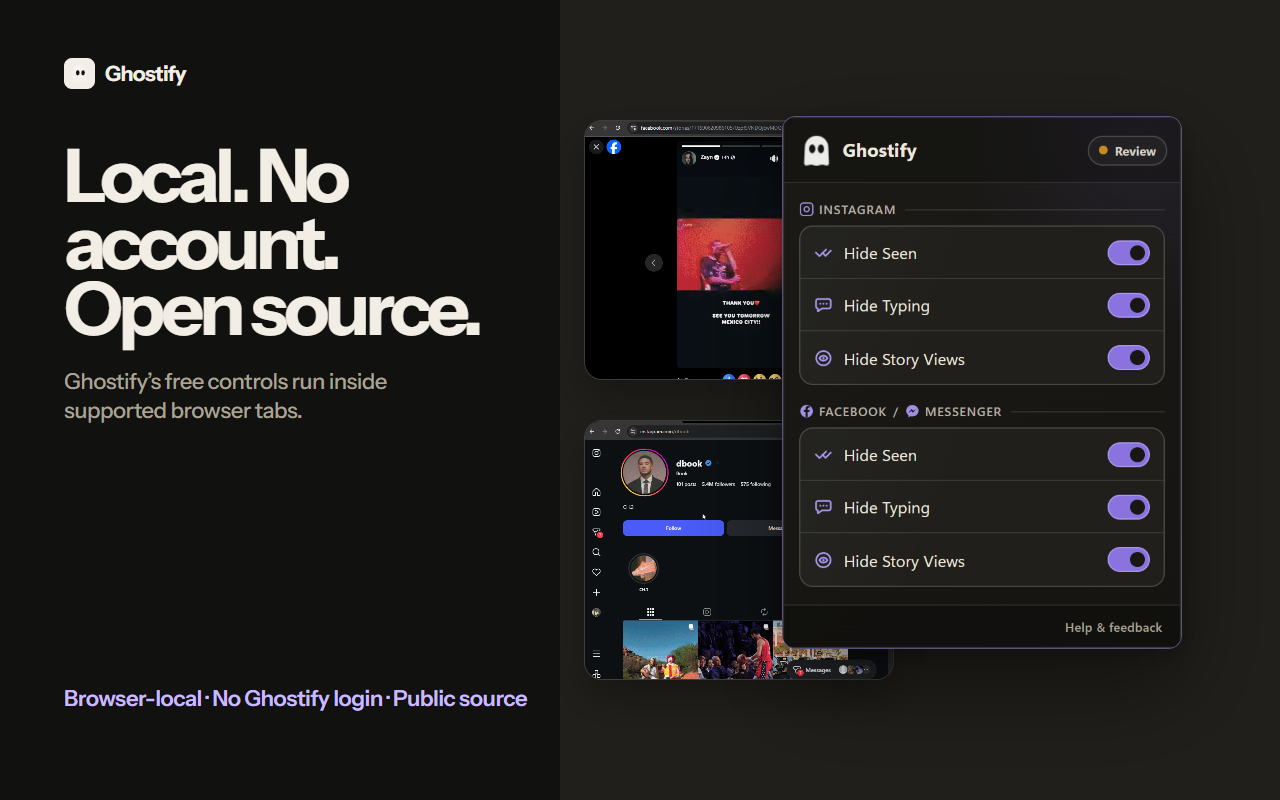Click the Instagram logo in the Instagram sidebar
The width and height of the screenshot is (1280, 800).
tap(596, 453)
